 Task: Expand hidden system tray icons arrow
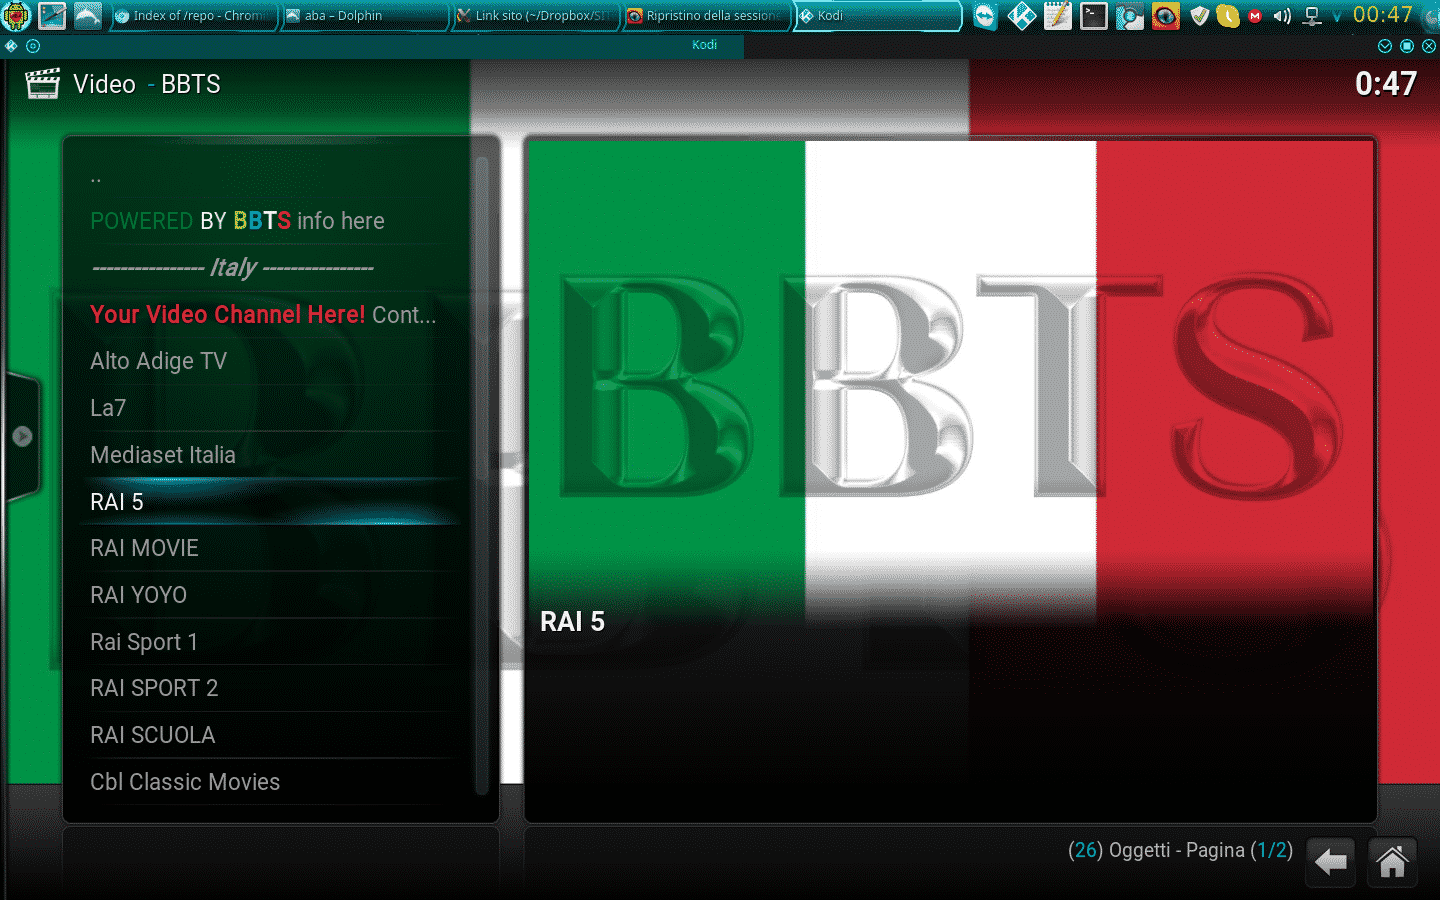click(1337, 17)
